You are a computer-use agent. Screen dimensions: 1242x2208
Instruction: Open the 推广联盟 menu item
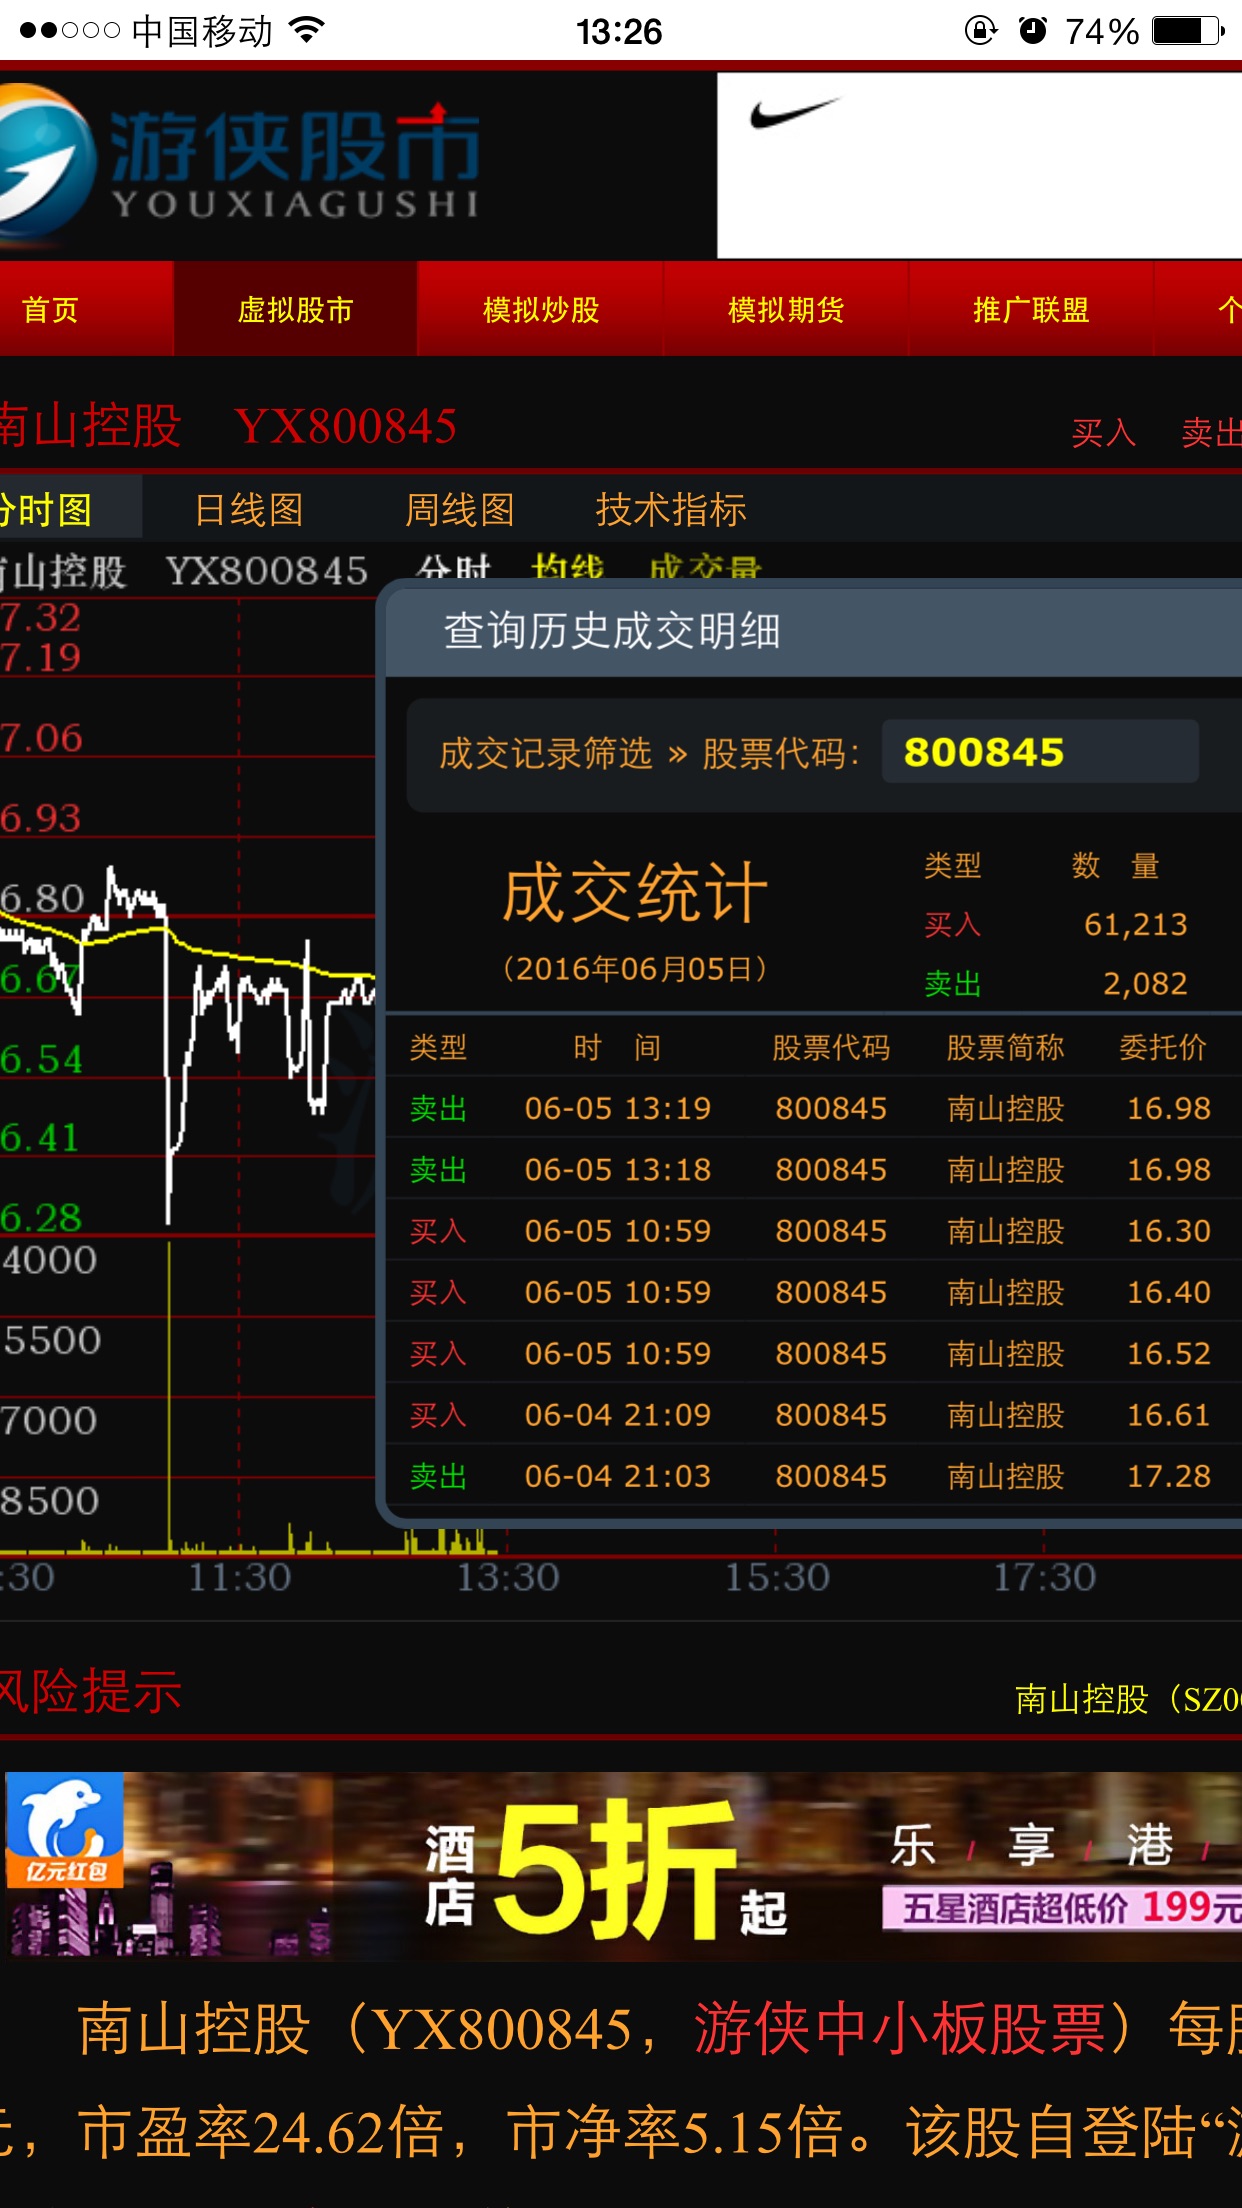click(1031, 310)
